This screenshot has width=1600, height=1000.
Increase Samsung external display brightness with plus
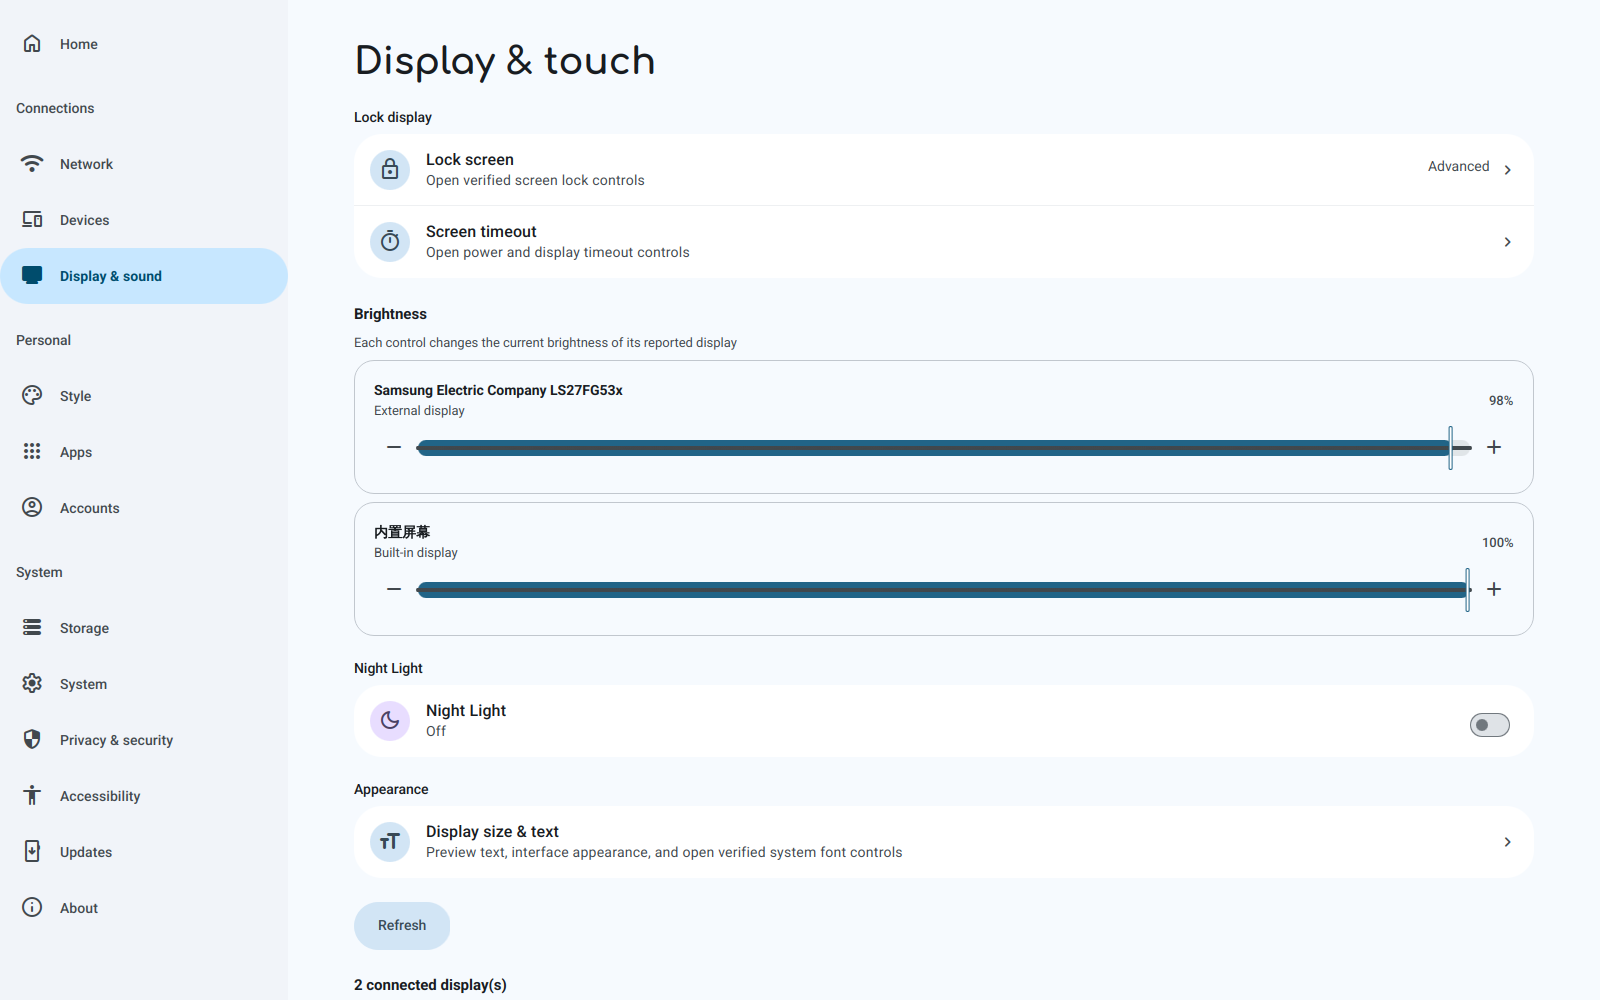(x=1494, y=447)
